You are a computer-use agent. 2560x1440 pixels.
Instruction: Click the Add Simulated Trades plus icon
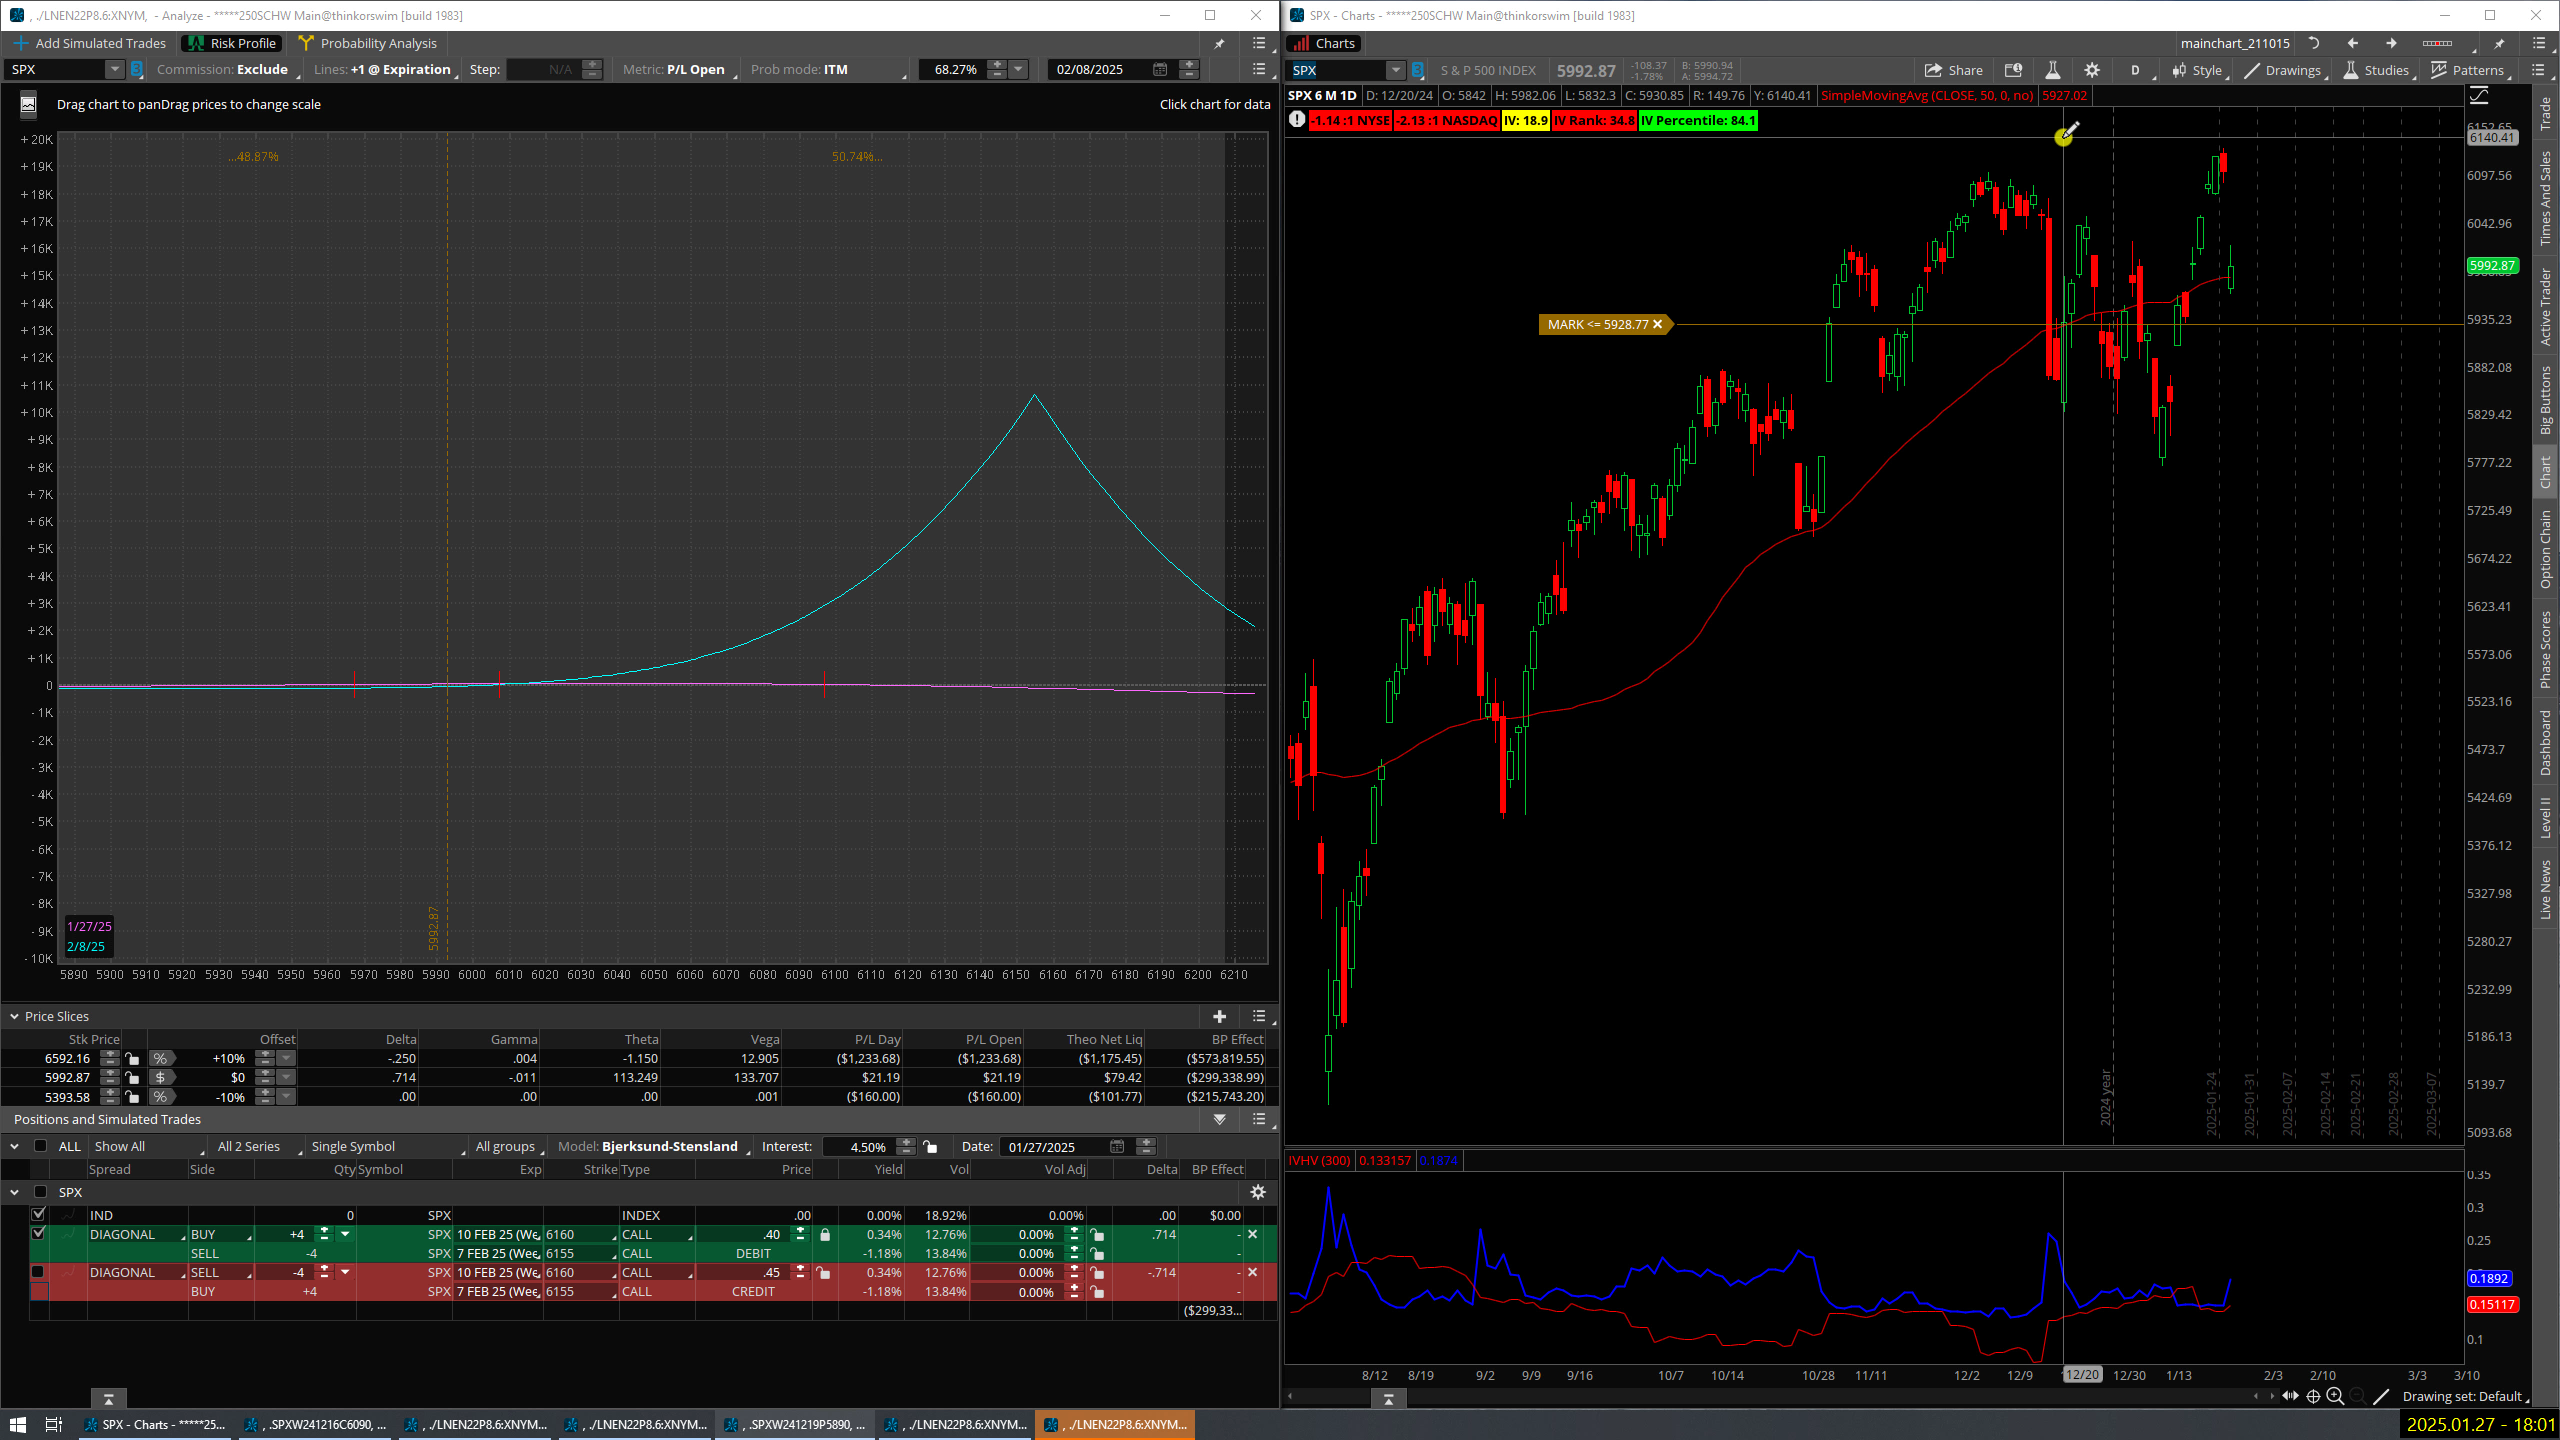point(20,43)
